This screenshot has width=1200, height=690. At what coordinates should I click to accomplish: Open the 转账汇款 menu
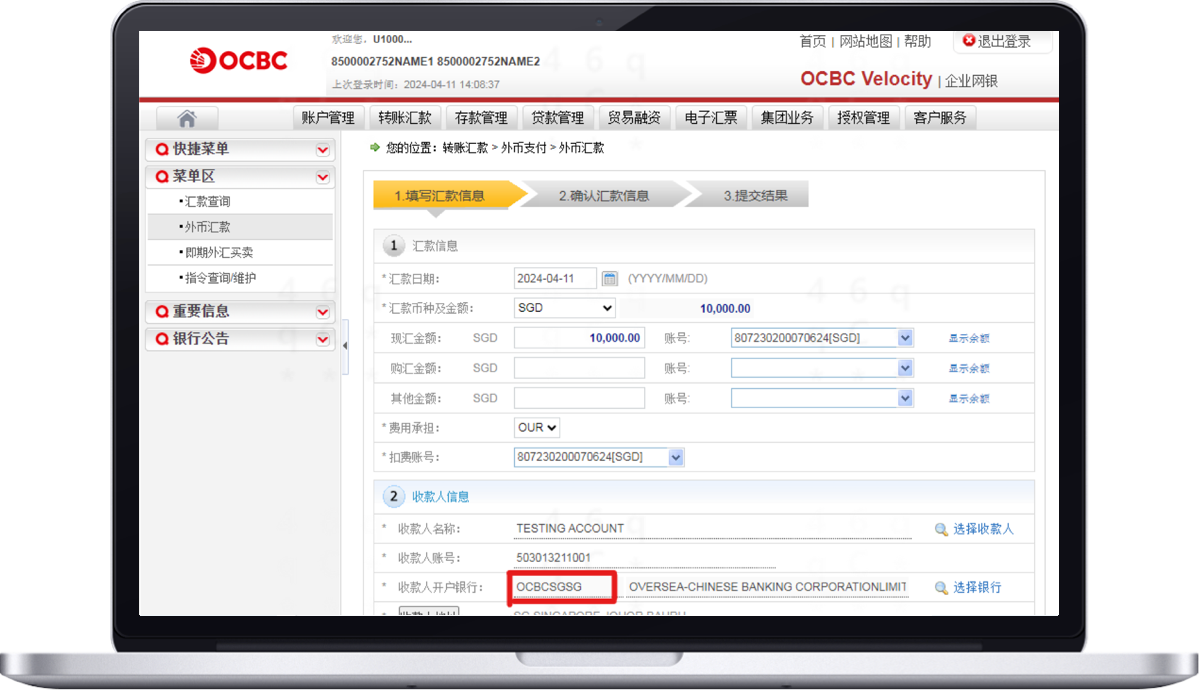(x=404, y=118)
